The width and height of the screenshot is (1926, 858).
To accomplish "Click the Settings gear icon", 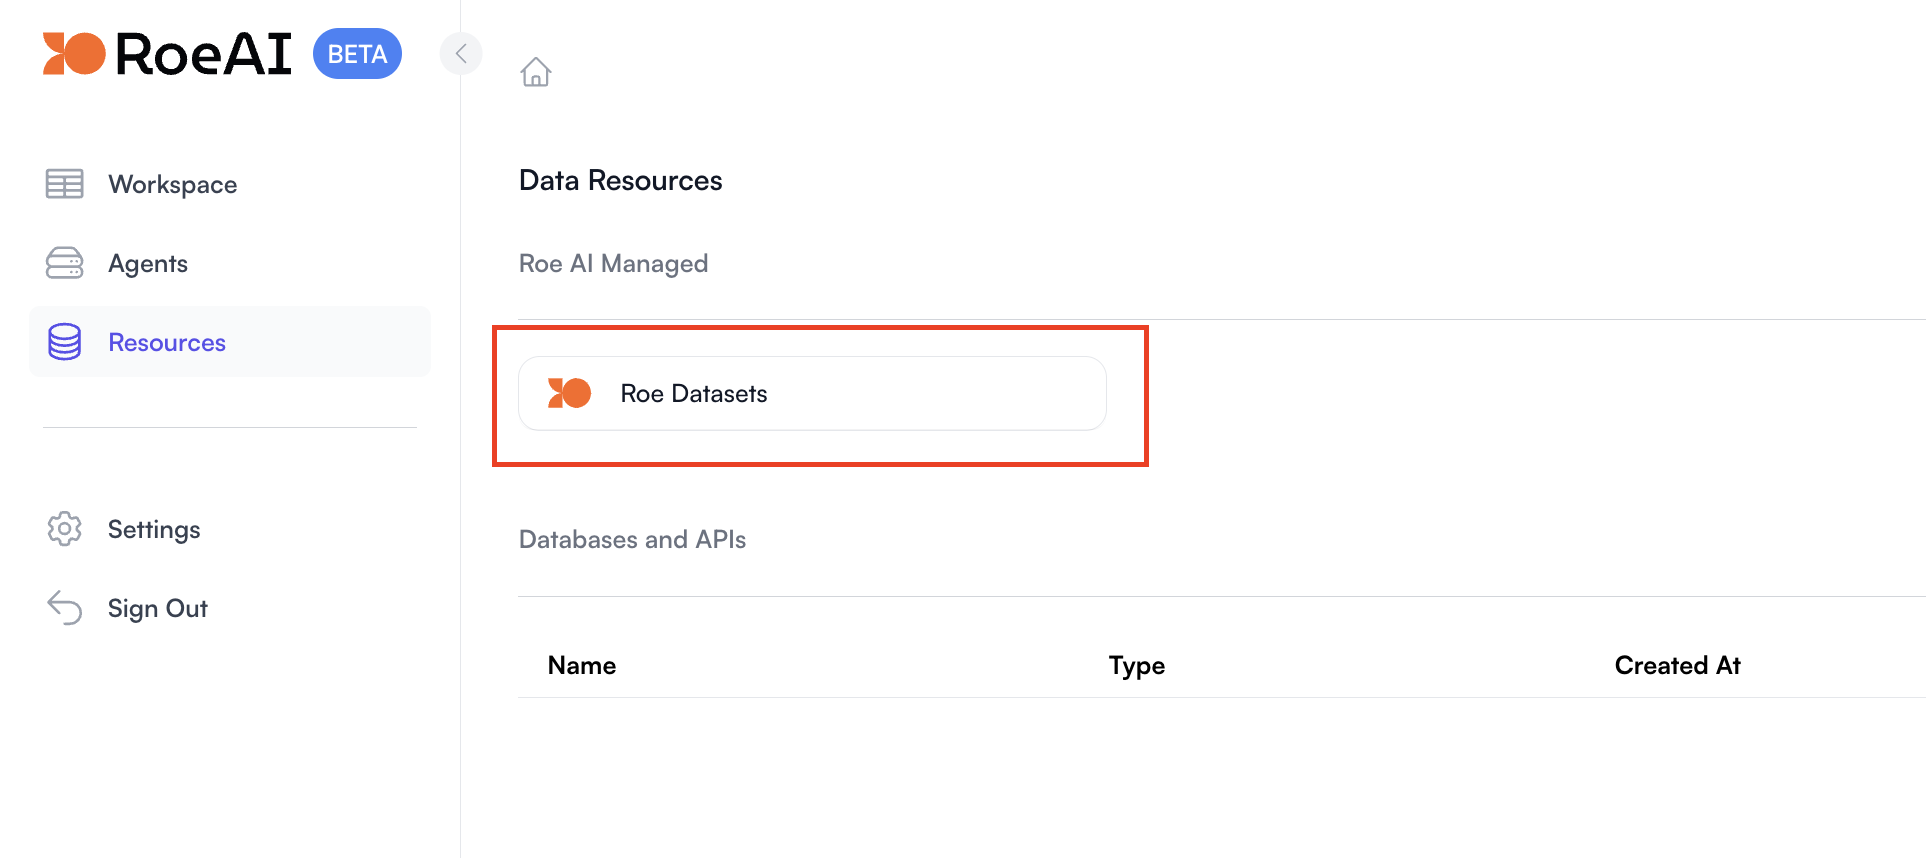I will point(65,529).
